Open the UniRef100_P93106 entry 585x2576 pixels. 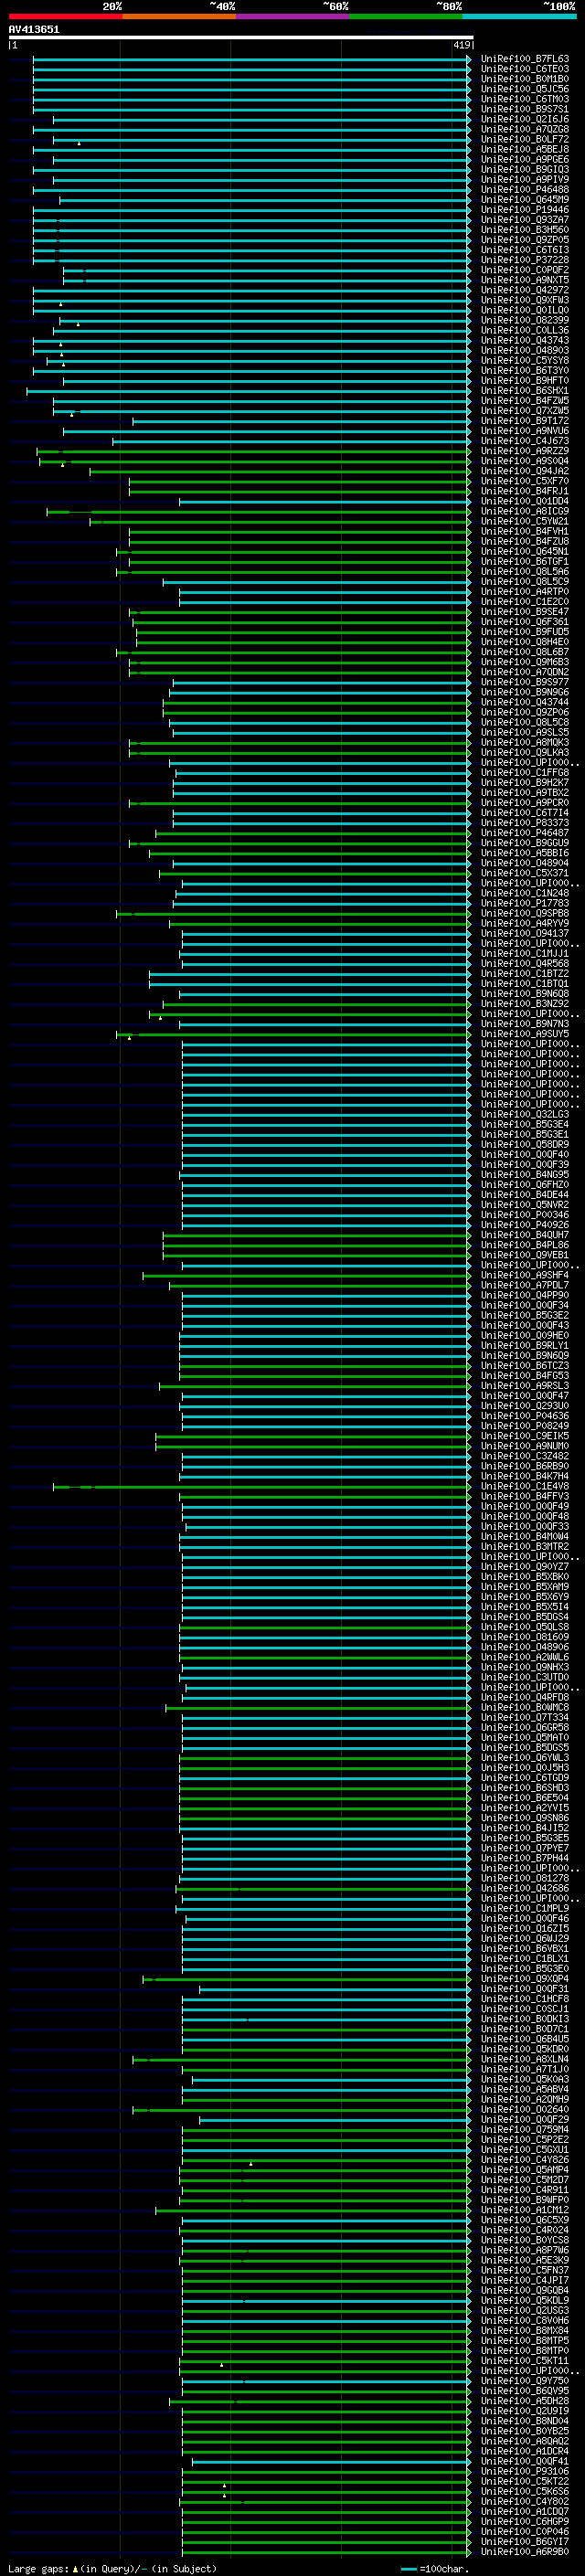tap(525, 2472)
